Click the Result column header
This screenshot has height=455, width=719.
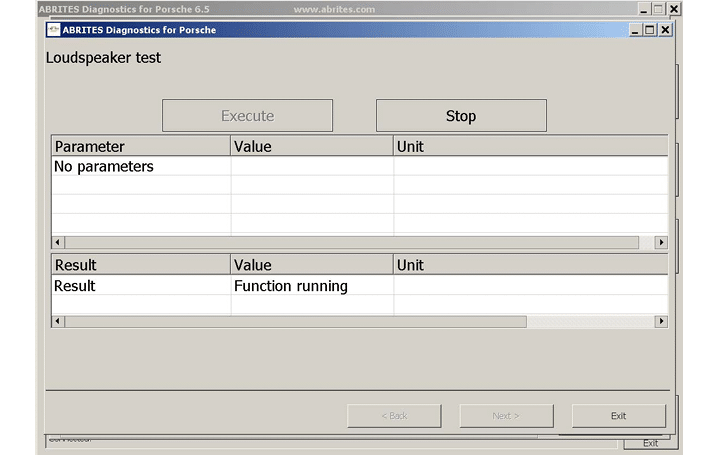point(140,265)
